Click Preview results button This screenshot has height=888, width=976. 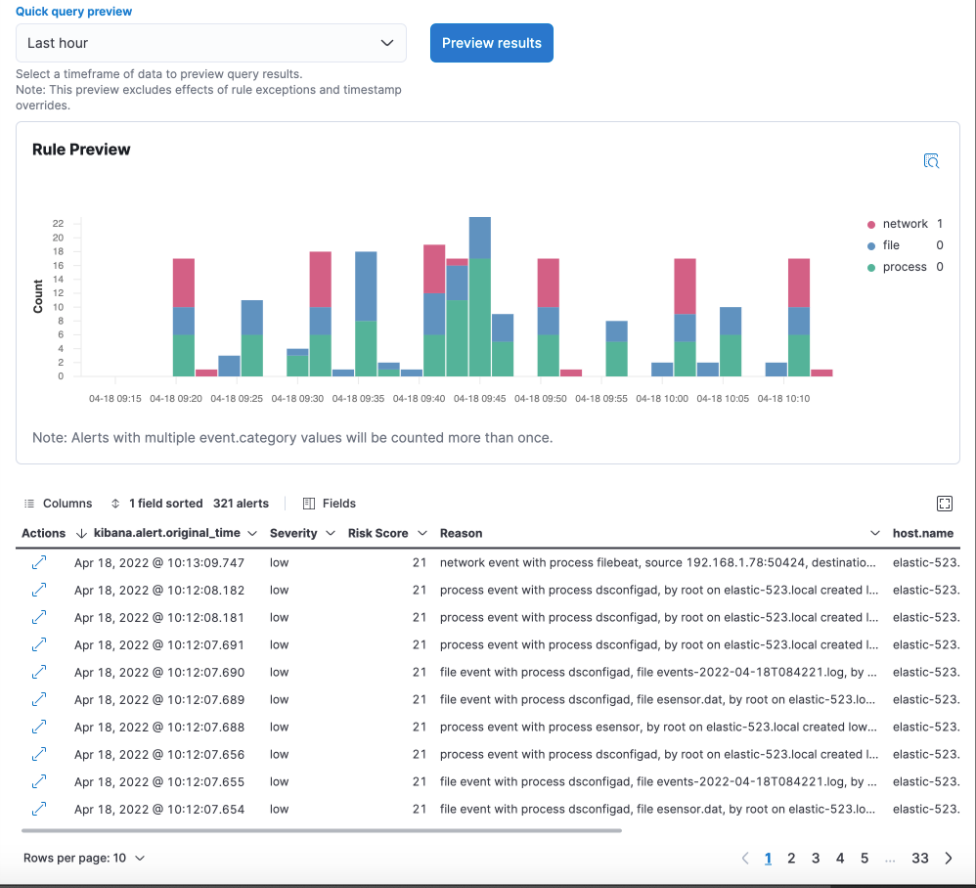click(491, 43)
